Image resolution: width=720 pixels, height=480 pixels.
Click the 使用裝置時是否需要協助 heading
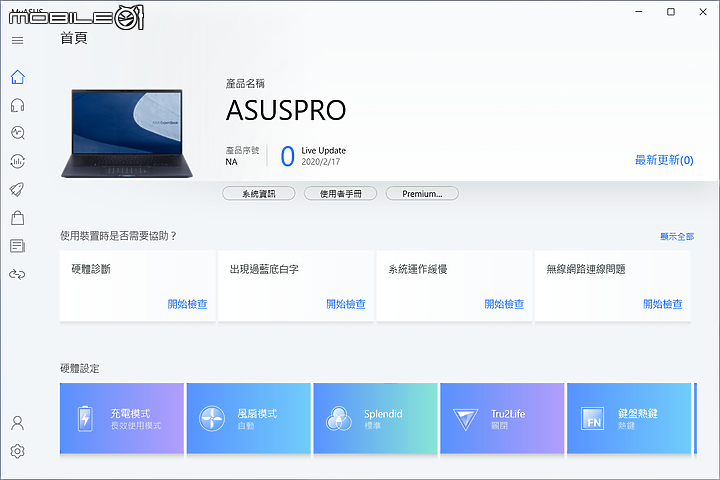[118, 236]
